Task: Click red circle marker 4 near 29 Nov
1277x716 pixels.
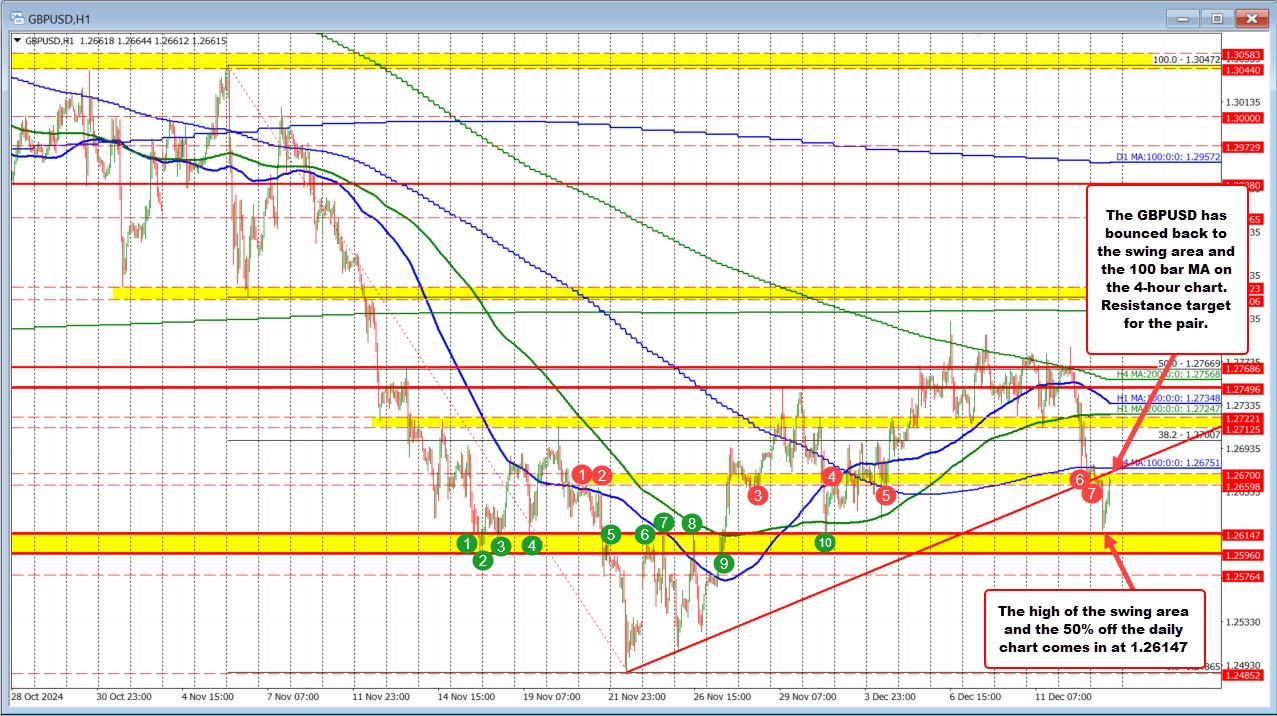Action: (831, 476)
